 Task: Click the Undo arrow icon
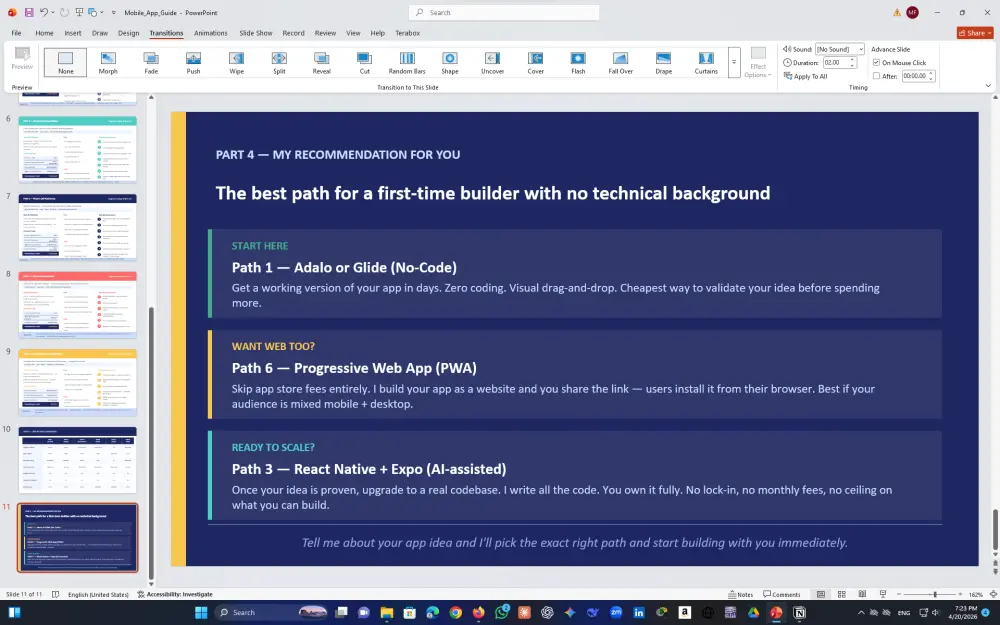click(x=43, y=12)
